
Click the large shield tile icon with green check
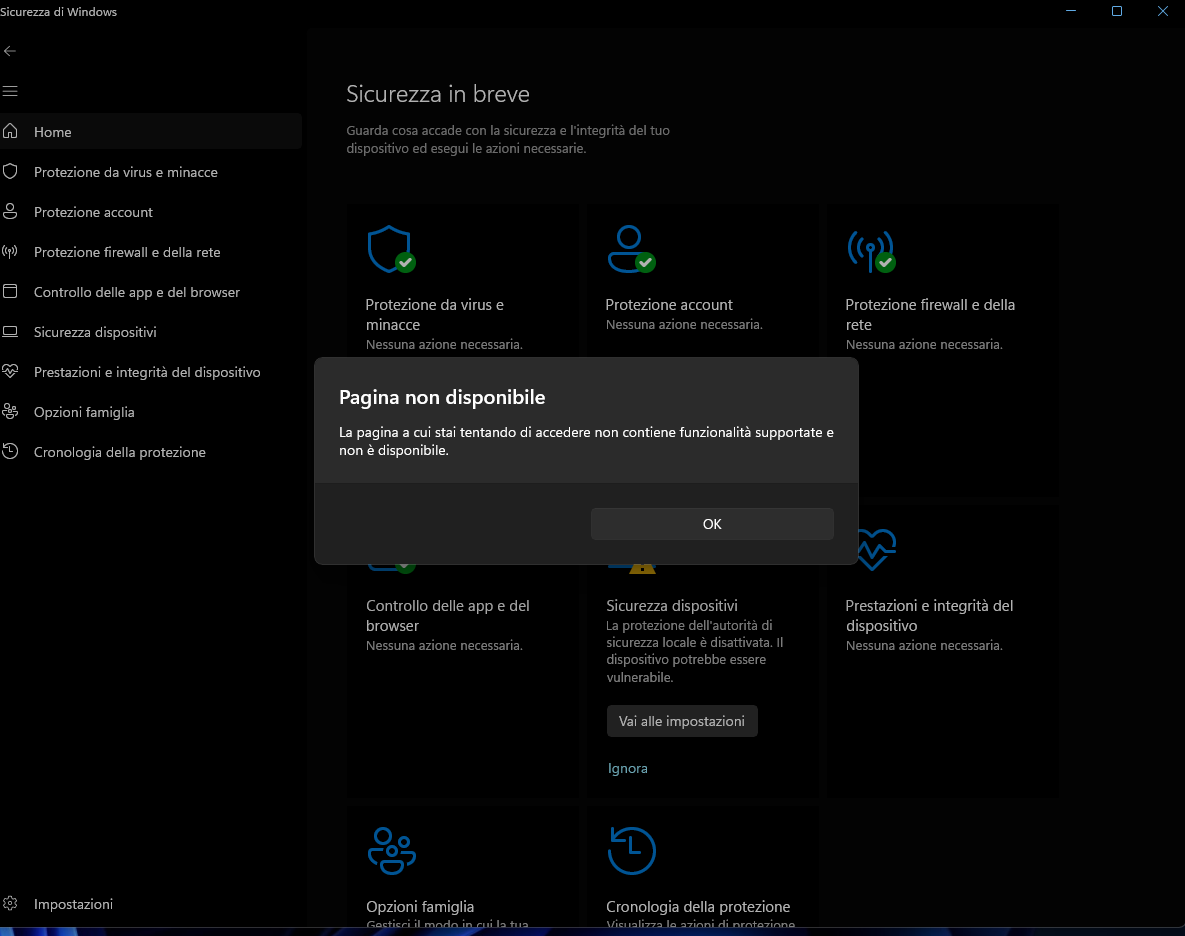(x=391, y=249)
